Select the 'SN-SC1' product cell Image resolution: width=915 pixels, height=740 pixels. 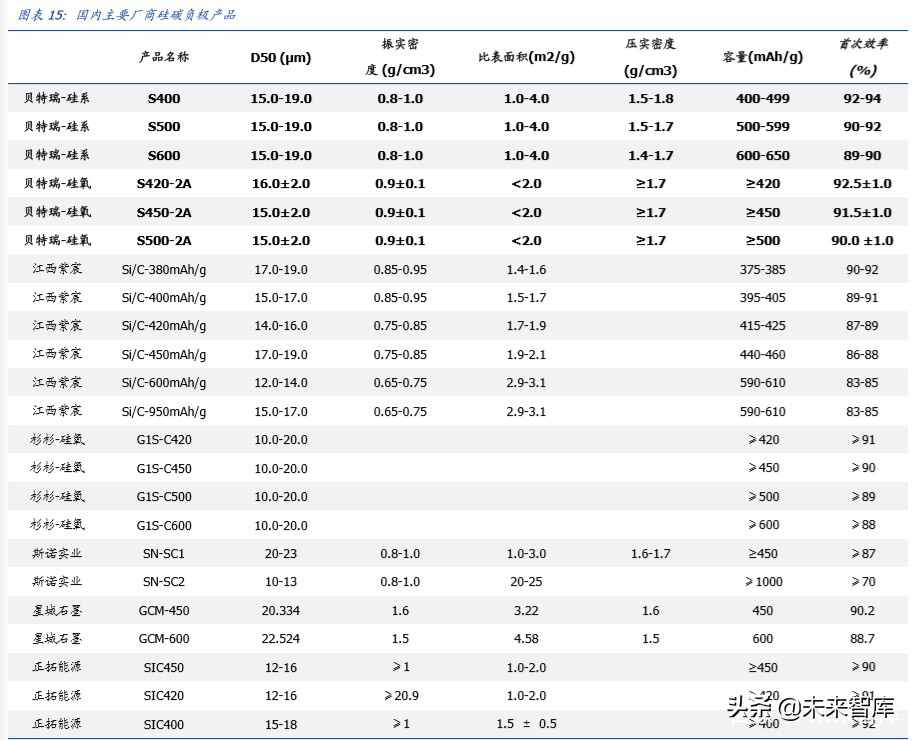click(164, 553)
